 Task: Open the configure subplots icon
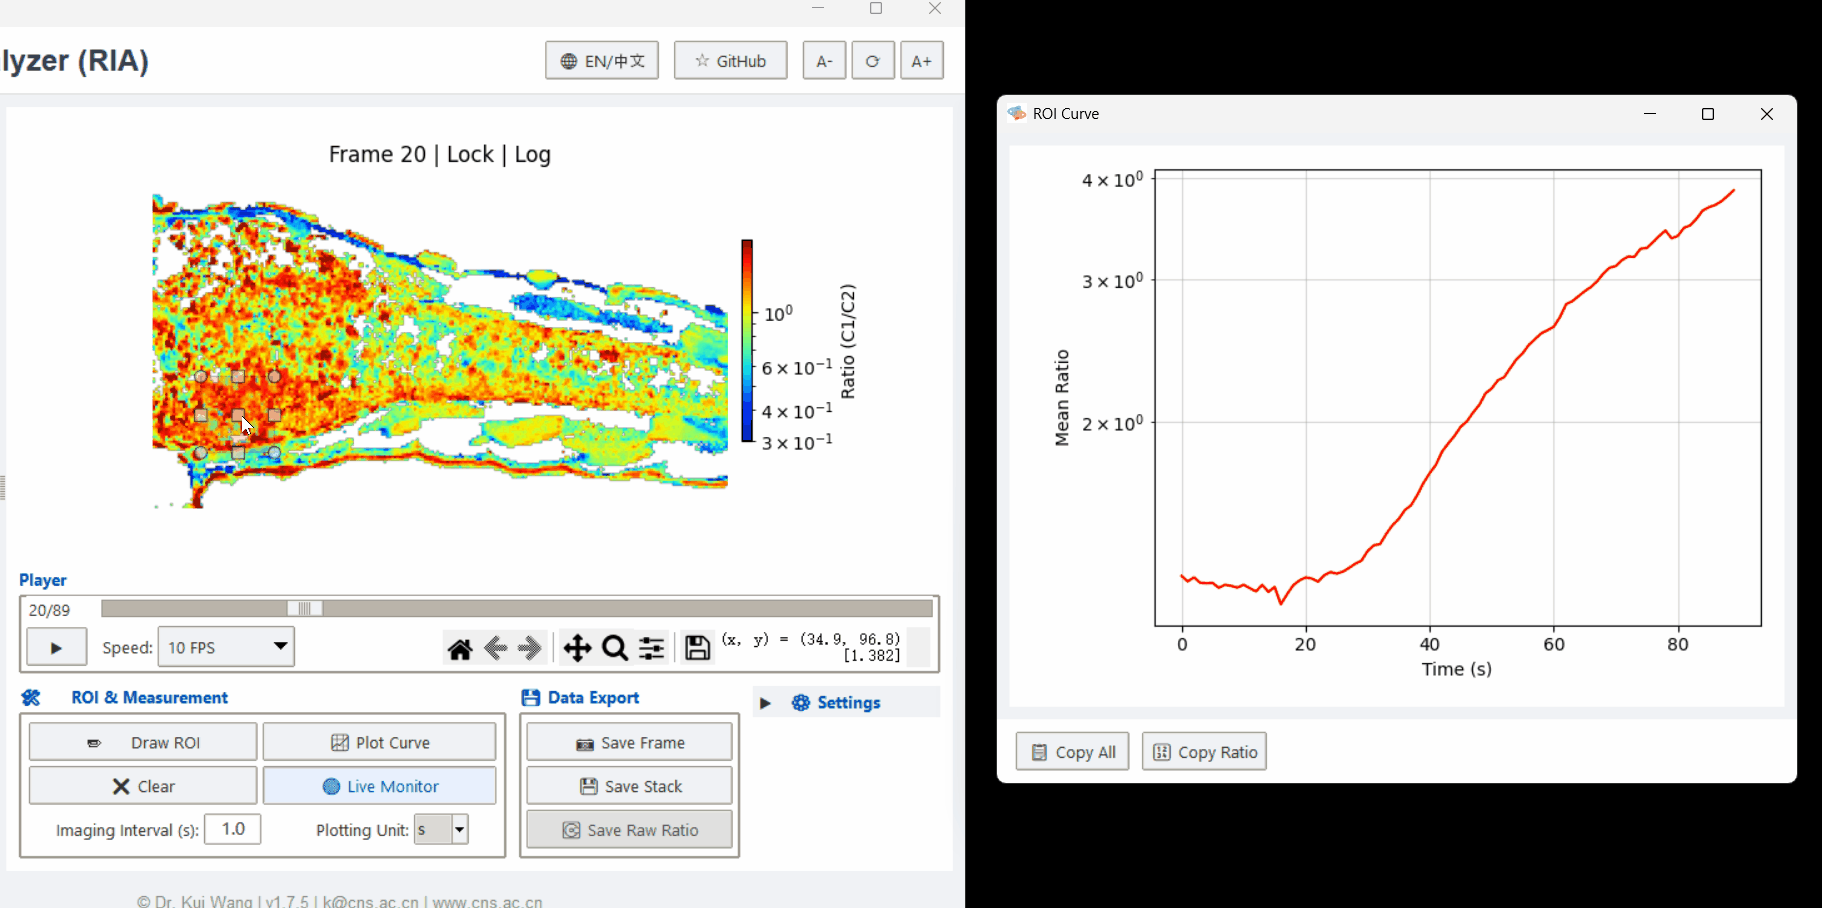652,649
